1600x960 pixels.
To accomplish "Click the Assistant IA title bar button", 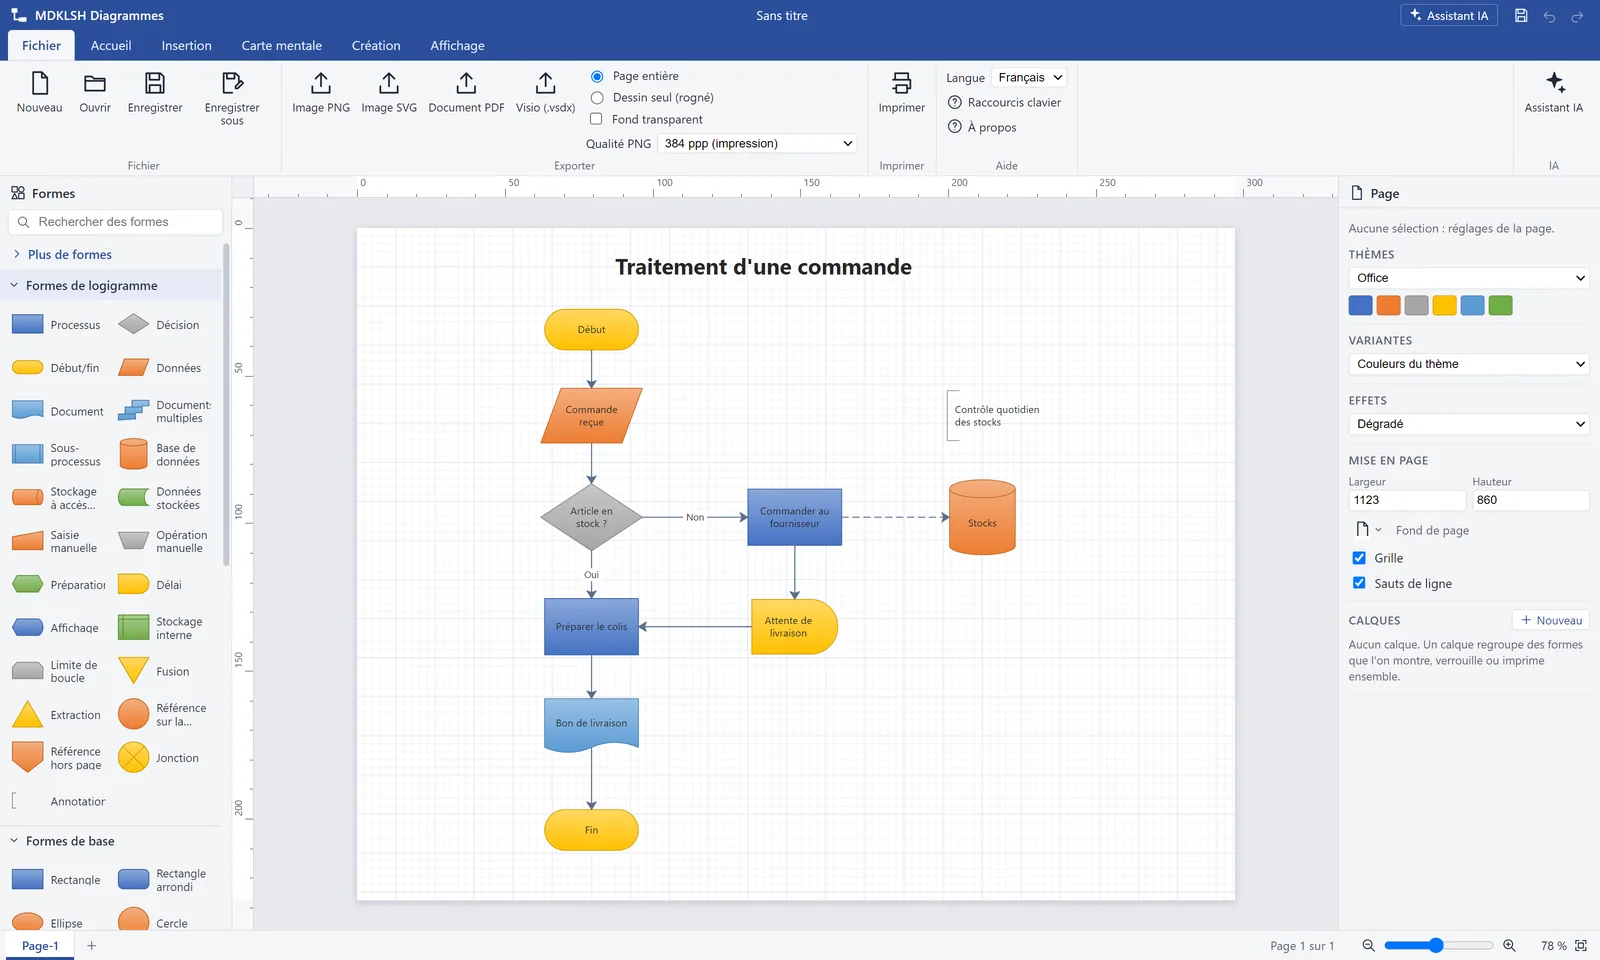I will tap(1449, 16).
